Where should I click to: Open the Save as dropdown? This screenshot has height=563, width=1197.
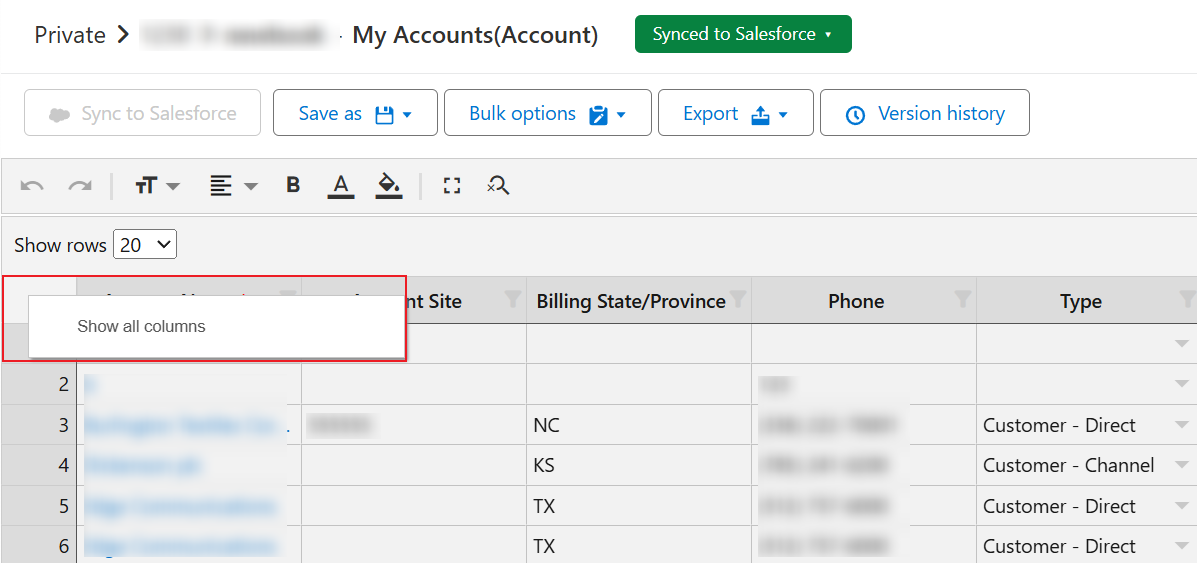[355, 113]
